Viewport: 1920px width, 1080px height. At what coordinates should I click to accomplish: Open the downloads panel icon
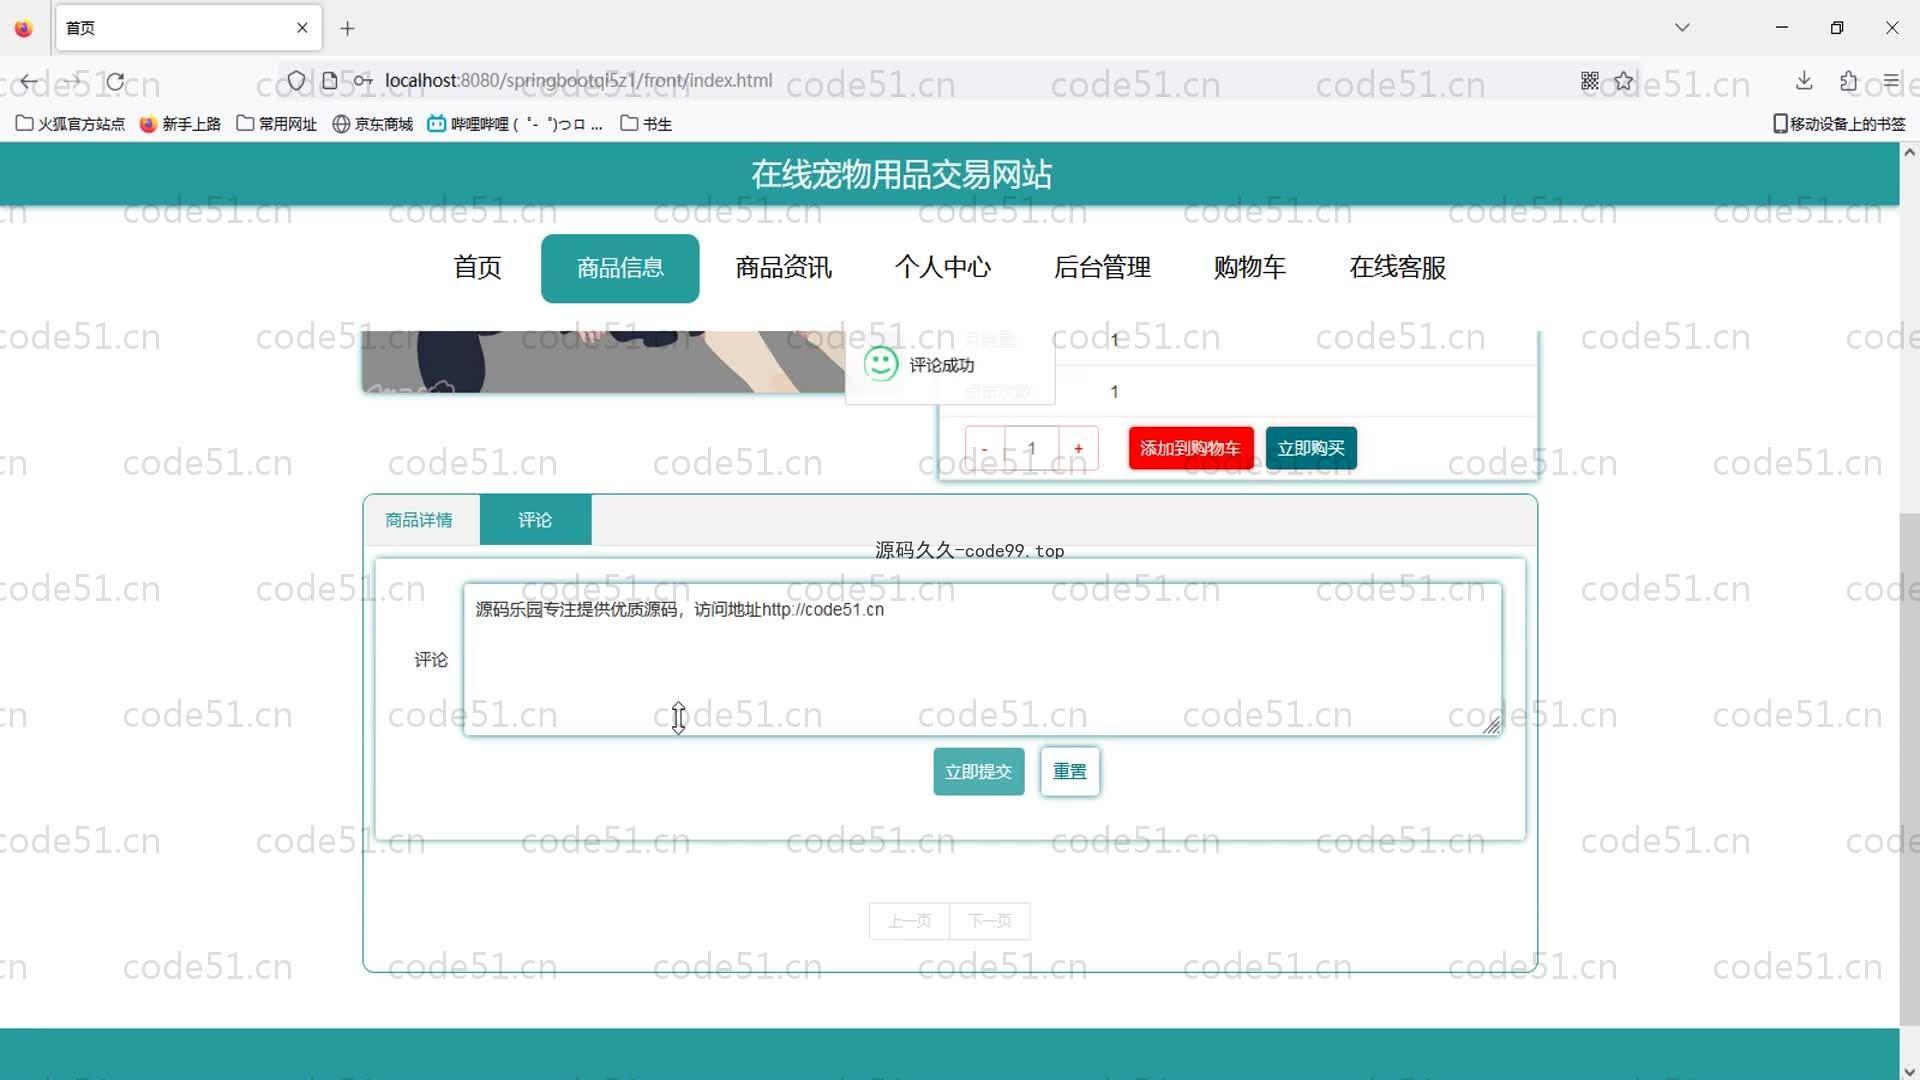coord(1804,80)
